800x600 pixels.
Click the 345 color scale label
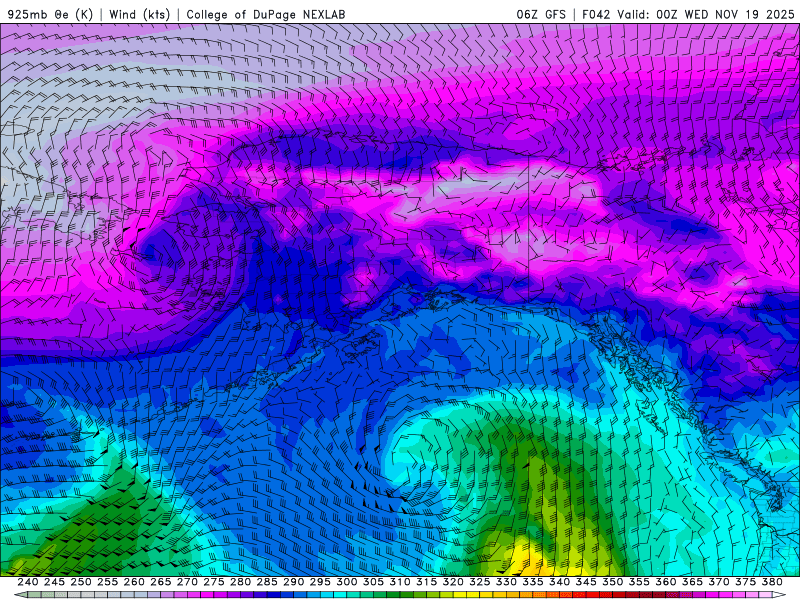pyautogui.click(x=586, y=582)
